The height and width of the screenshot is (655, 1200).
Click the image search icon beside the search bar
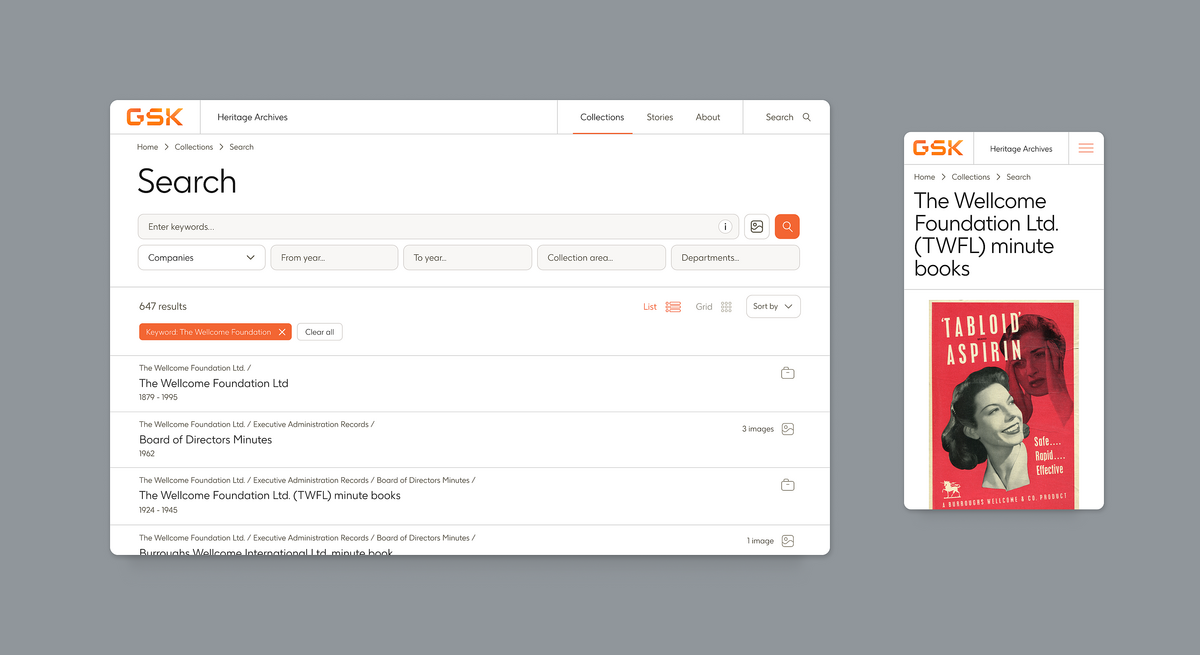[756, 226]
